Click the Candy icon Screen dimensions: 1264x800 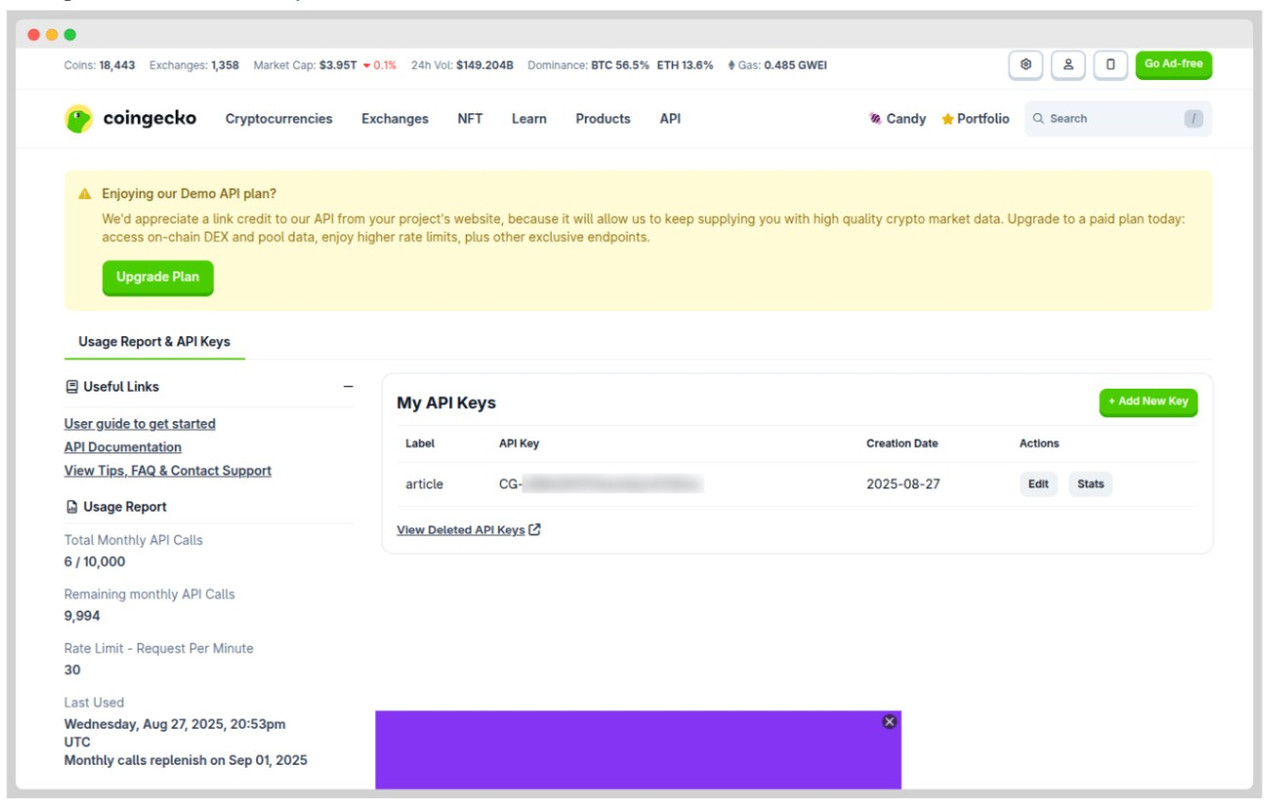tap(875, 118)
